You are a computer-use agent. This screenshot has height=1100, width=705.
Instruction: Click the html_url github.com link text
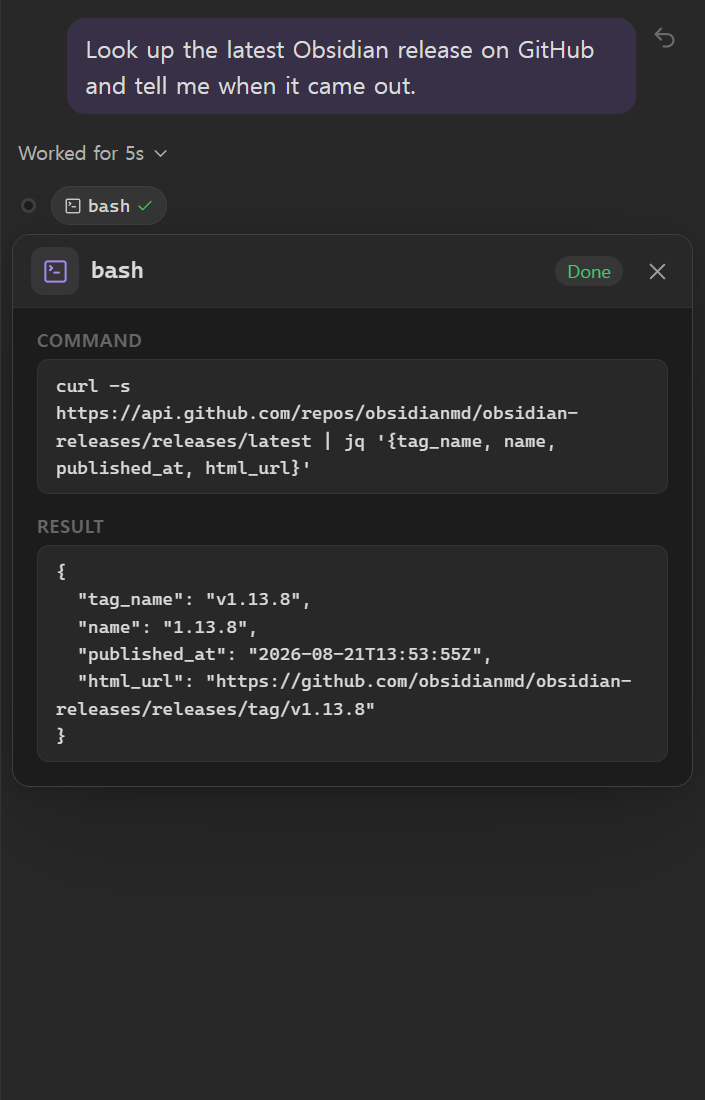click(x=344, y=695)
